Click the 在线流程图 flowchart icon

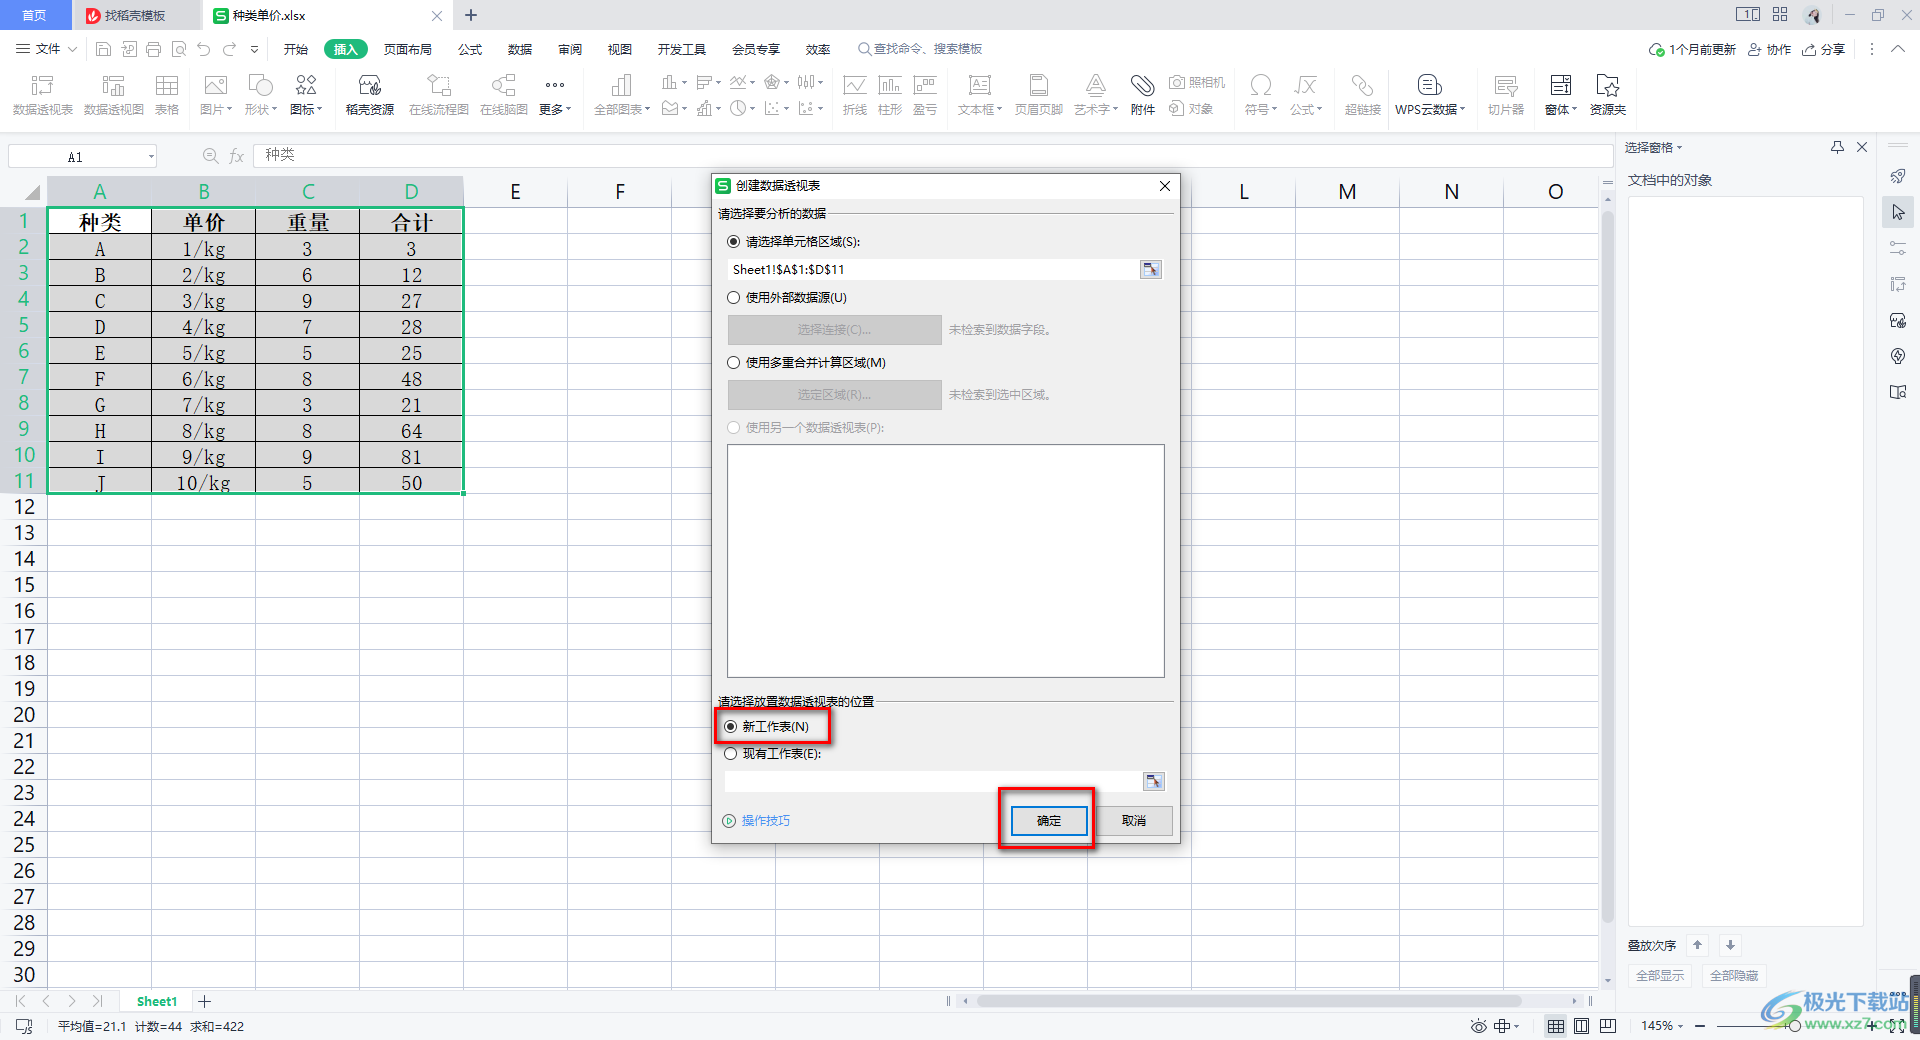coord(439,95)
